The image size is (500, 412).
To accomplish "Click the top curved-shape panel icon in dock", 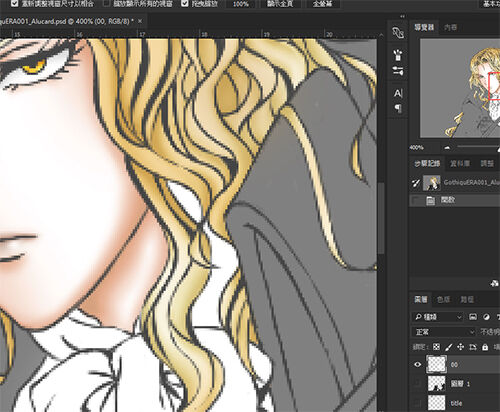I will click(398, 33).
